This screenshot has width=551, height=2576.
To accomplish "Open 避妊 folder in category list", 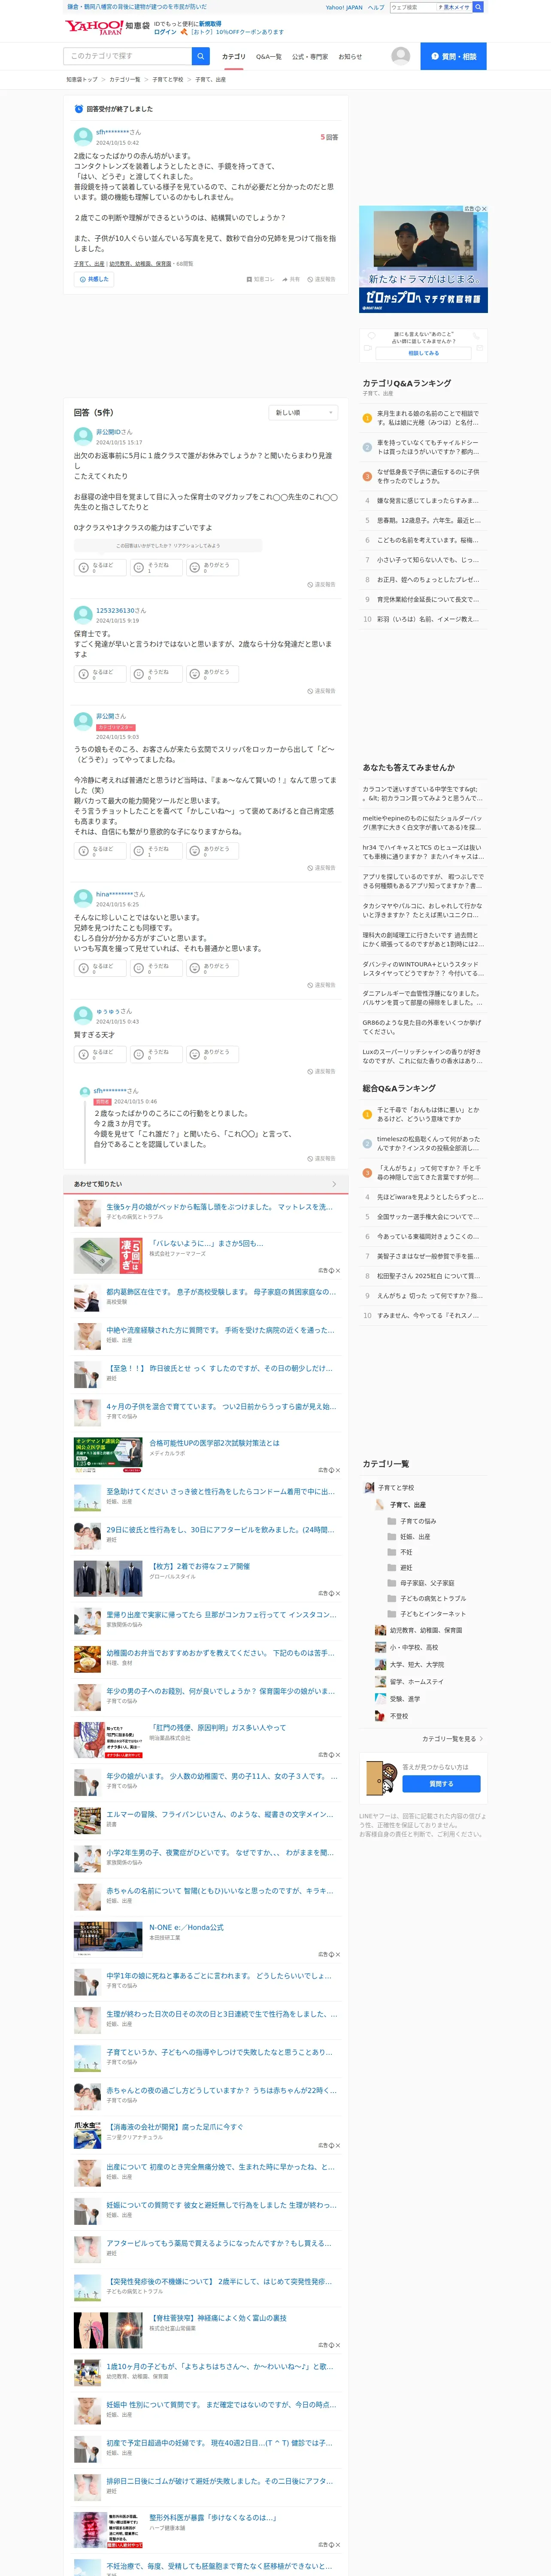I will pyautogui.click(x=399, y=1568).
